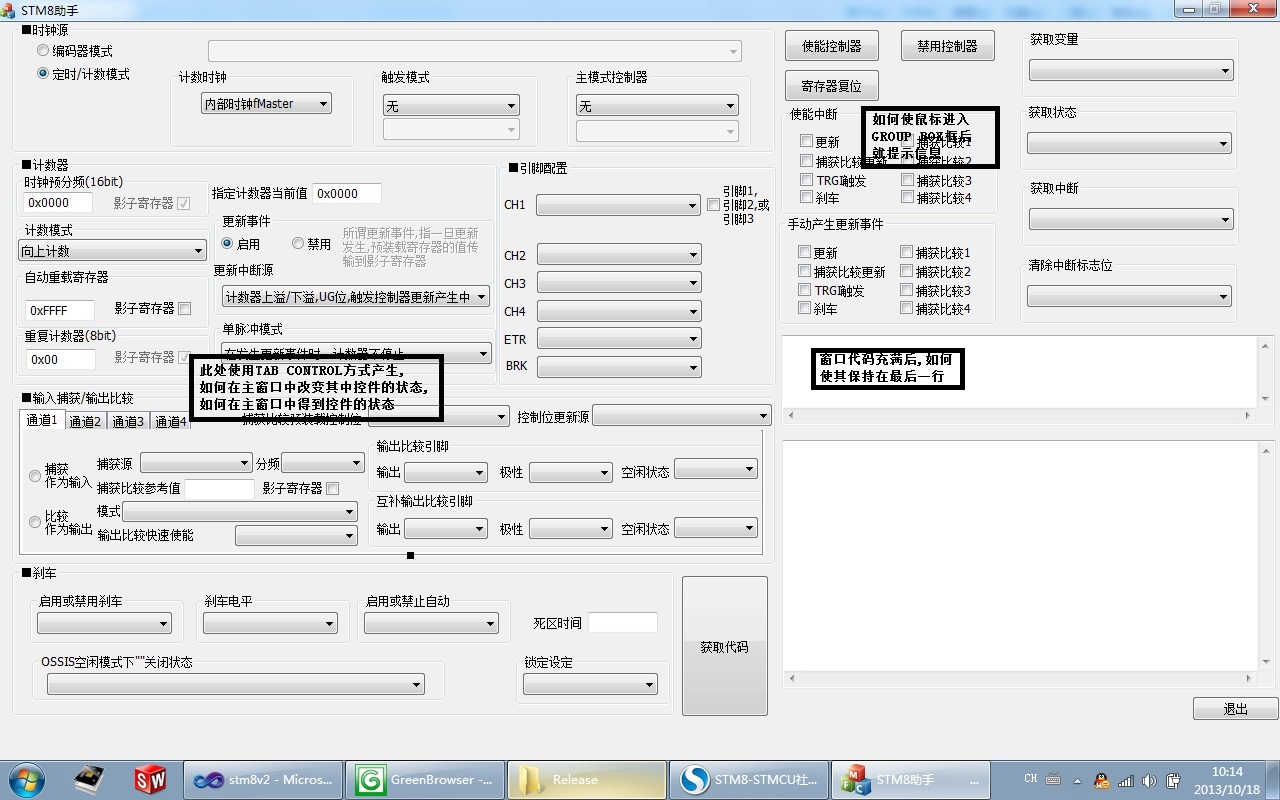Viewport: 1280px width, 800px height.
Task: Check 刹车 under 手动产生更新事件
Action: (805, 309)
